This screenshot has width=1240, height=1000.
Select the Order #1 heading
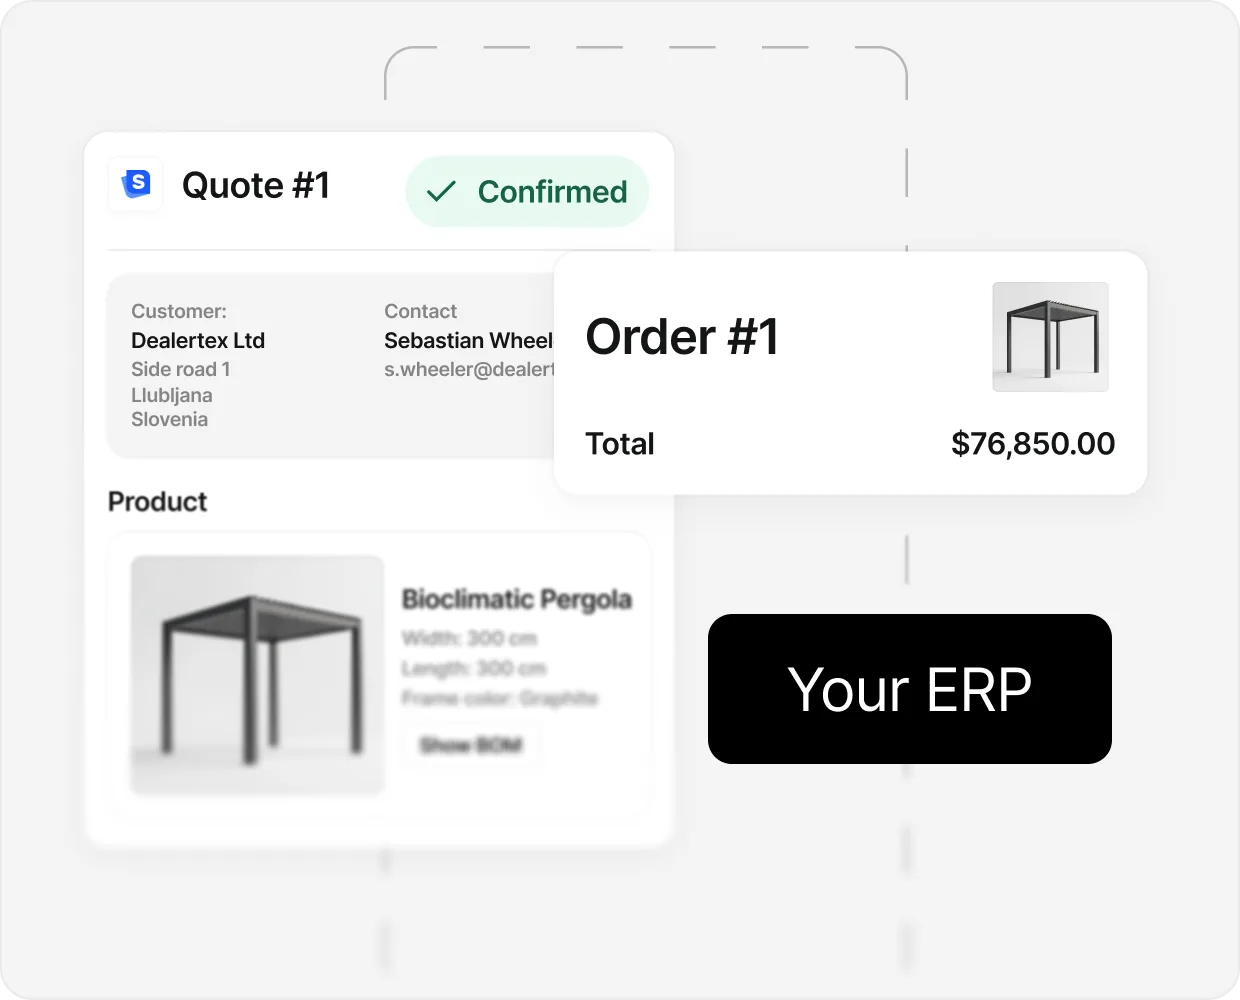coord(682,337)
